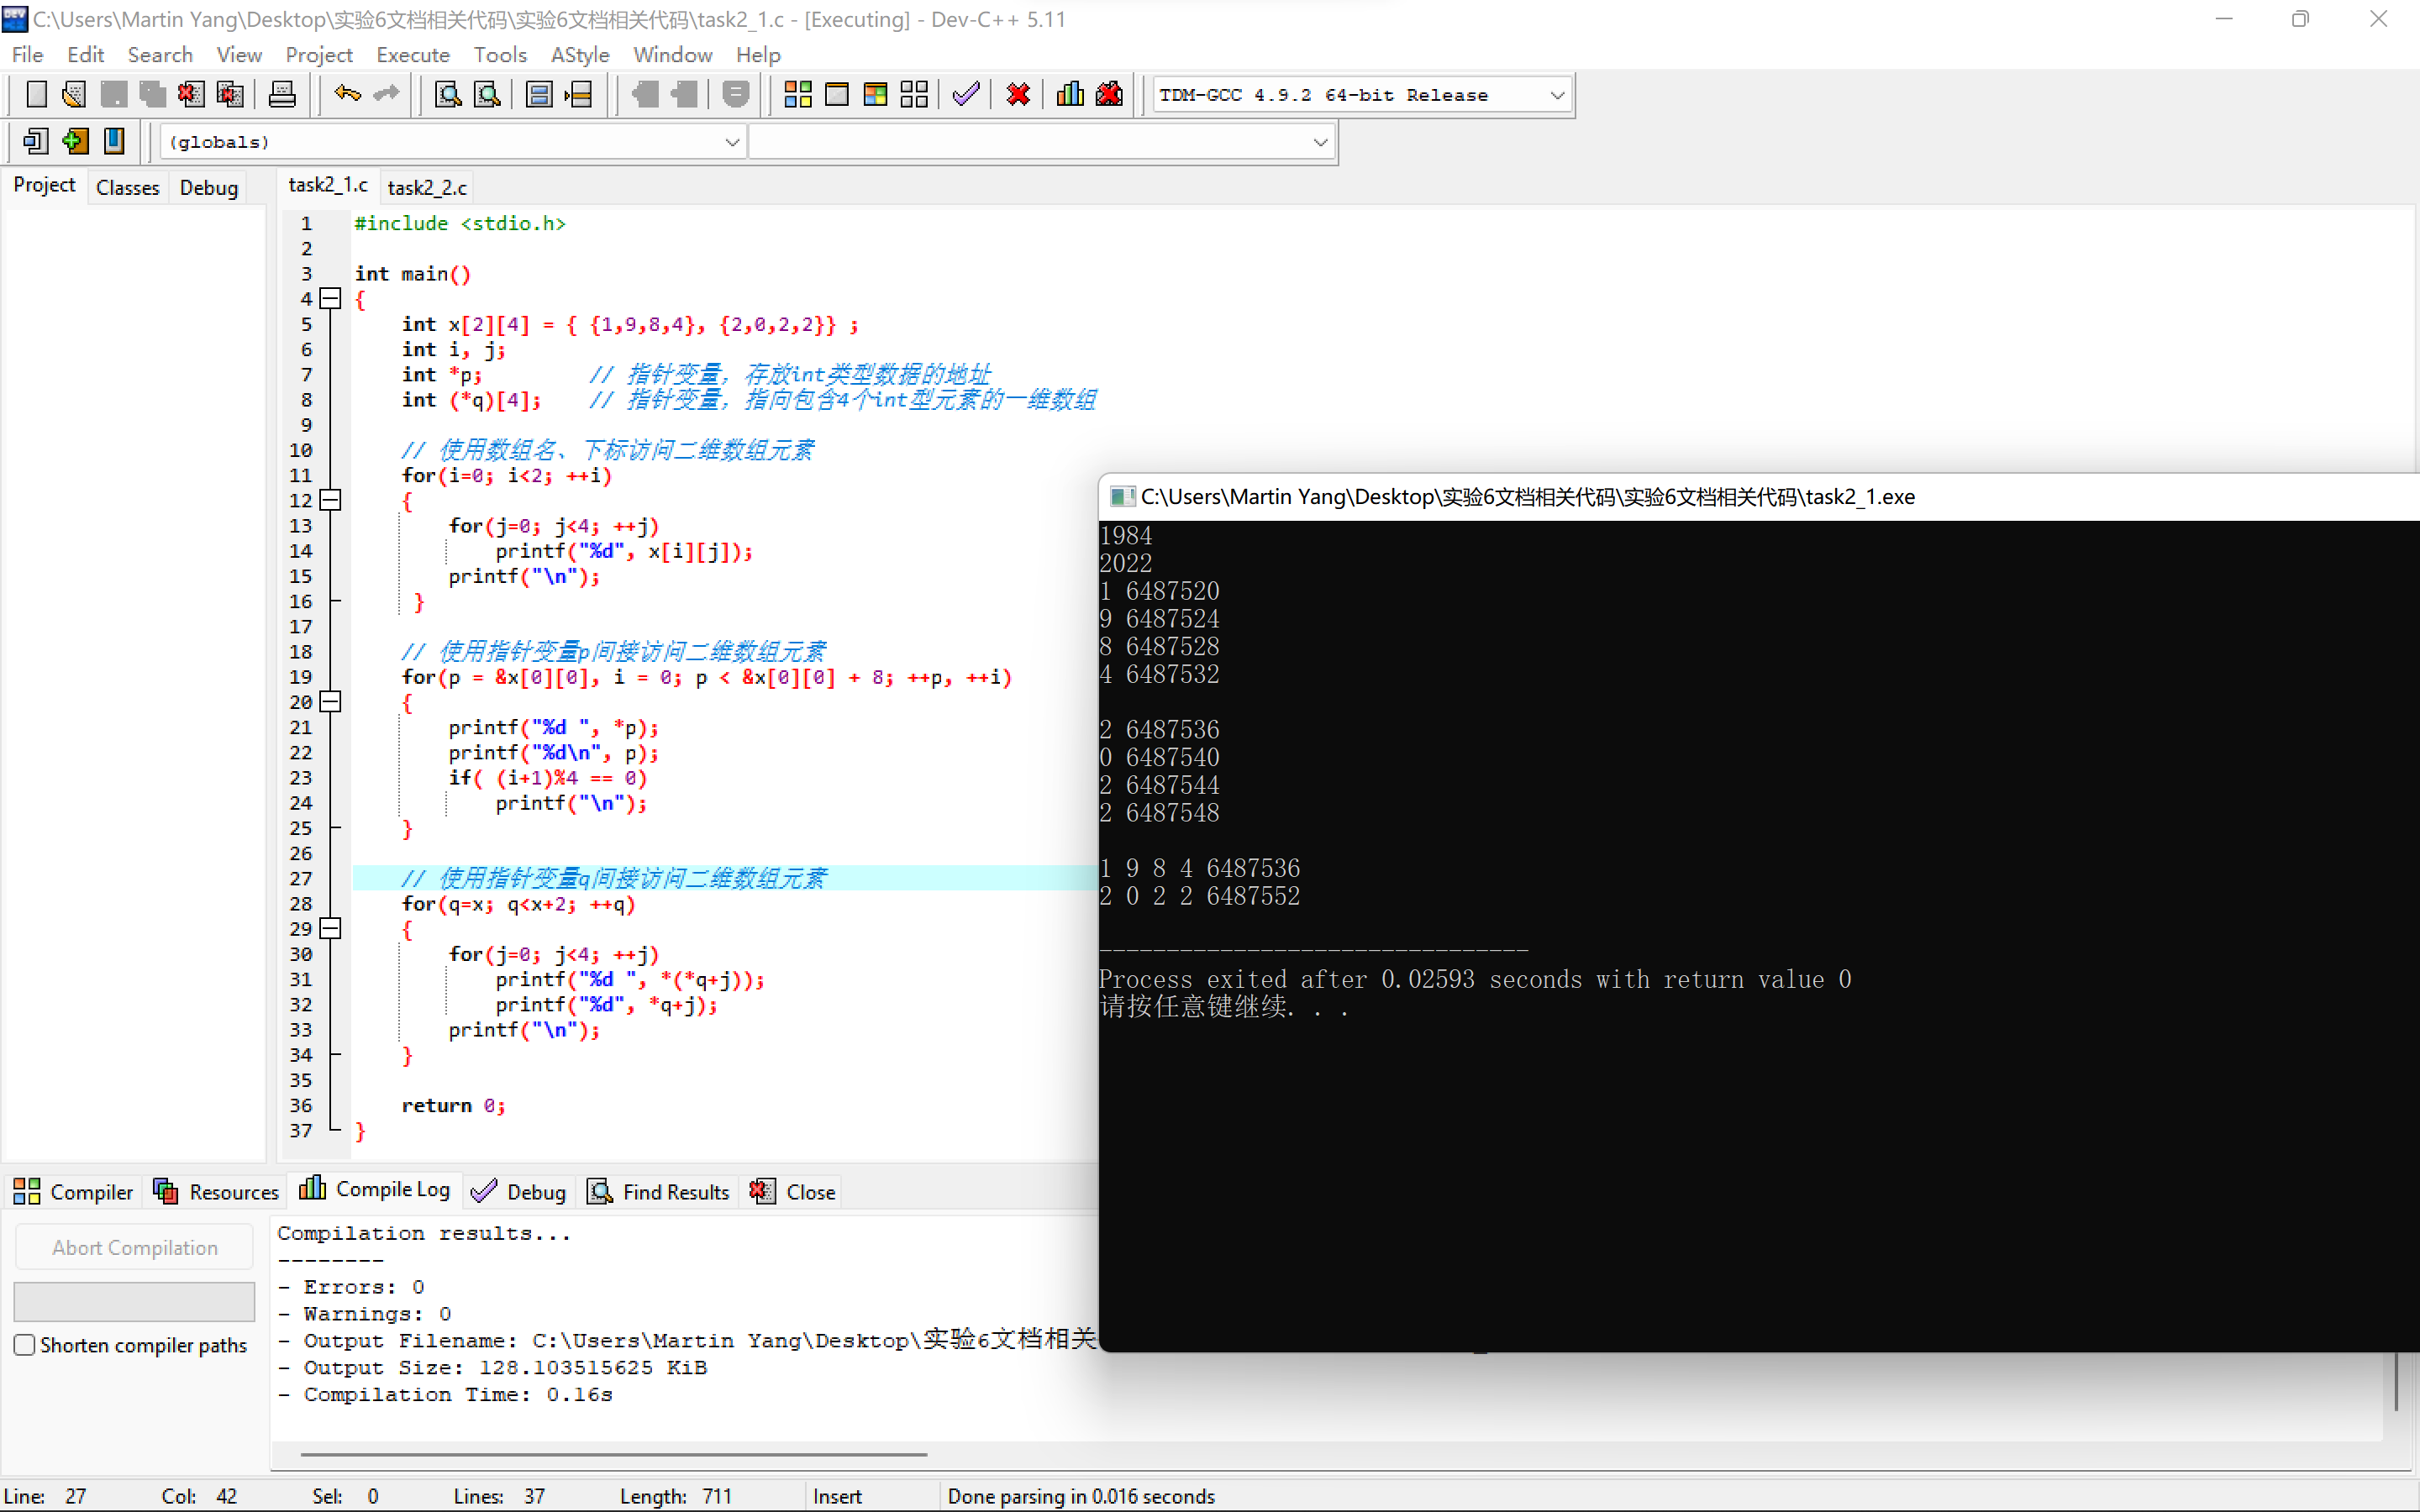The width and height of the screenshot is (2420, 1512).
Task: Click the Compile colored-squares icon
Action: click(797, 95)
